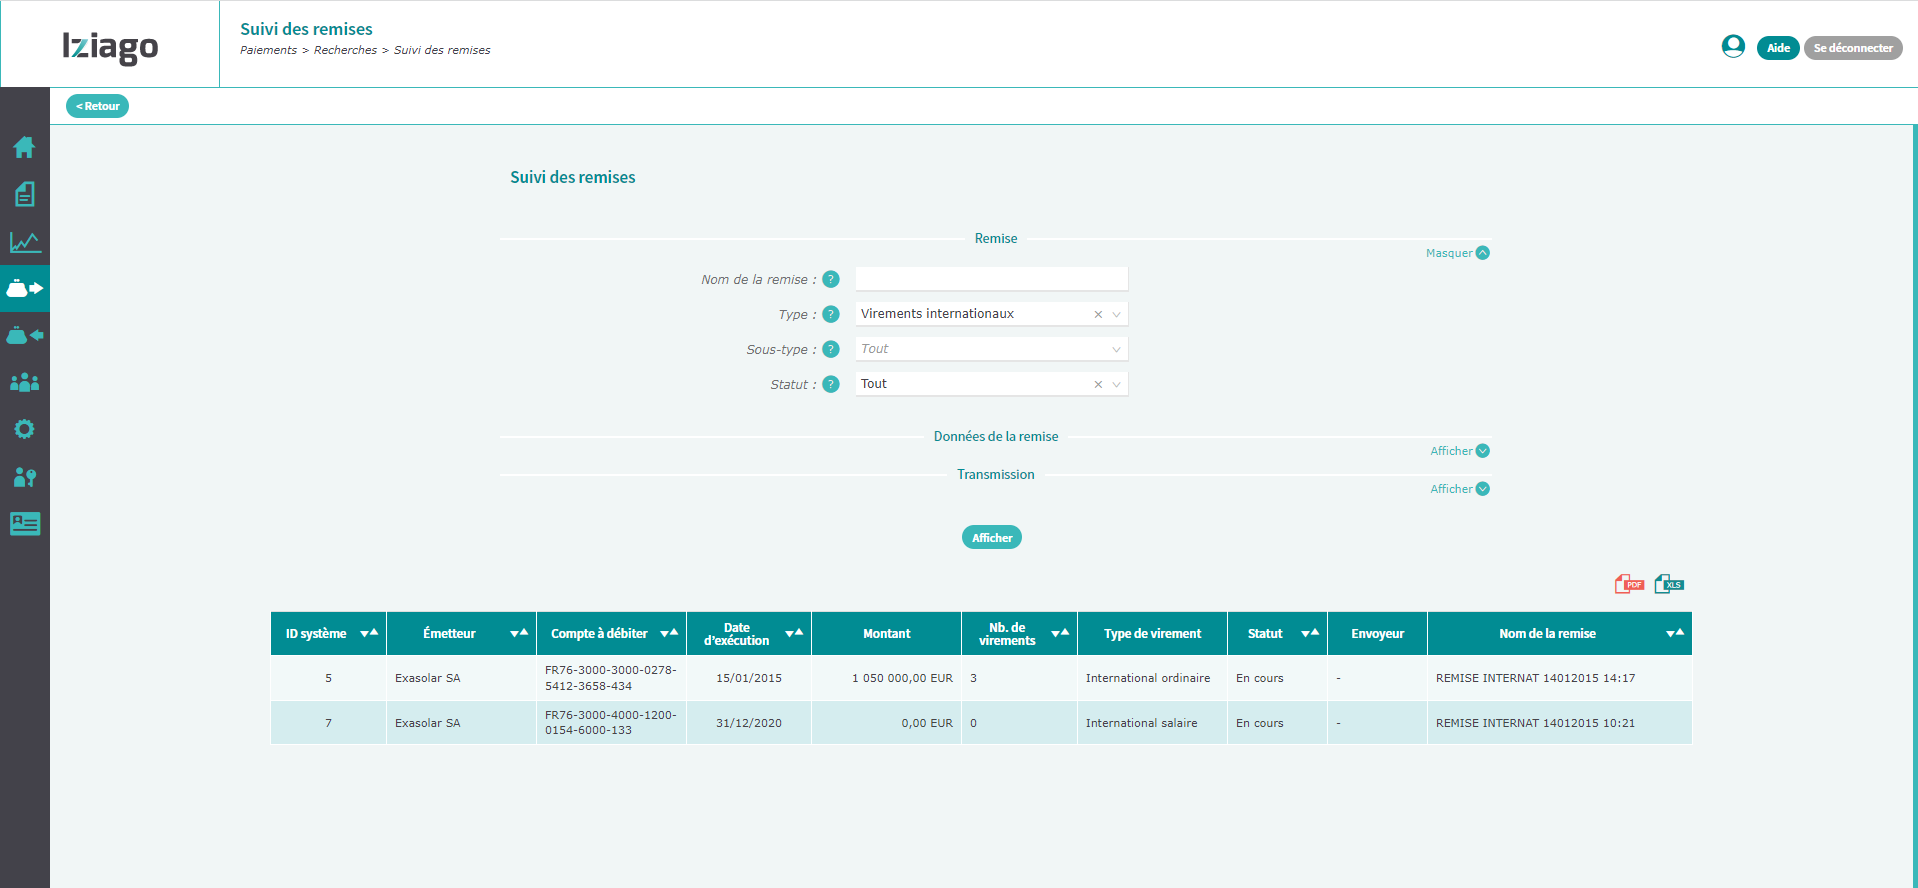Image resolution: width=1918 pixels, height=888 pixels.
Task: Click the green Afficher search button
Action: 991,537
